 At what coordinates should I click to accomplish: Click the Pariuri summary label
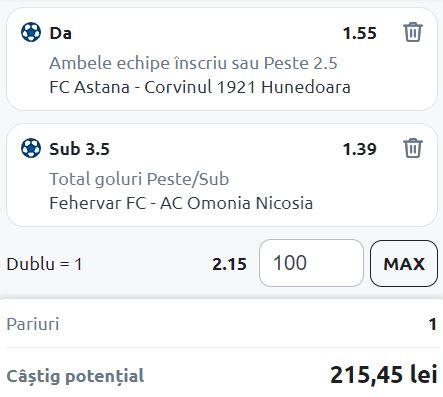33,324
